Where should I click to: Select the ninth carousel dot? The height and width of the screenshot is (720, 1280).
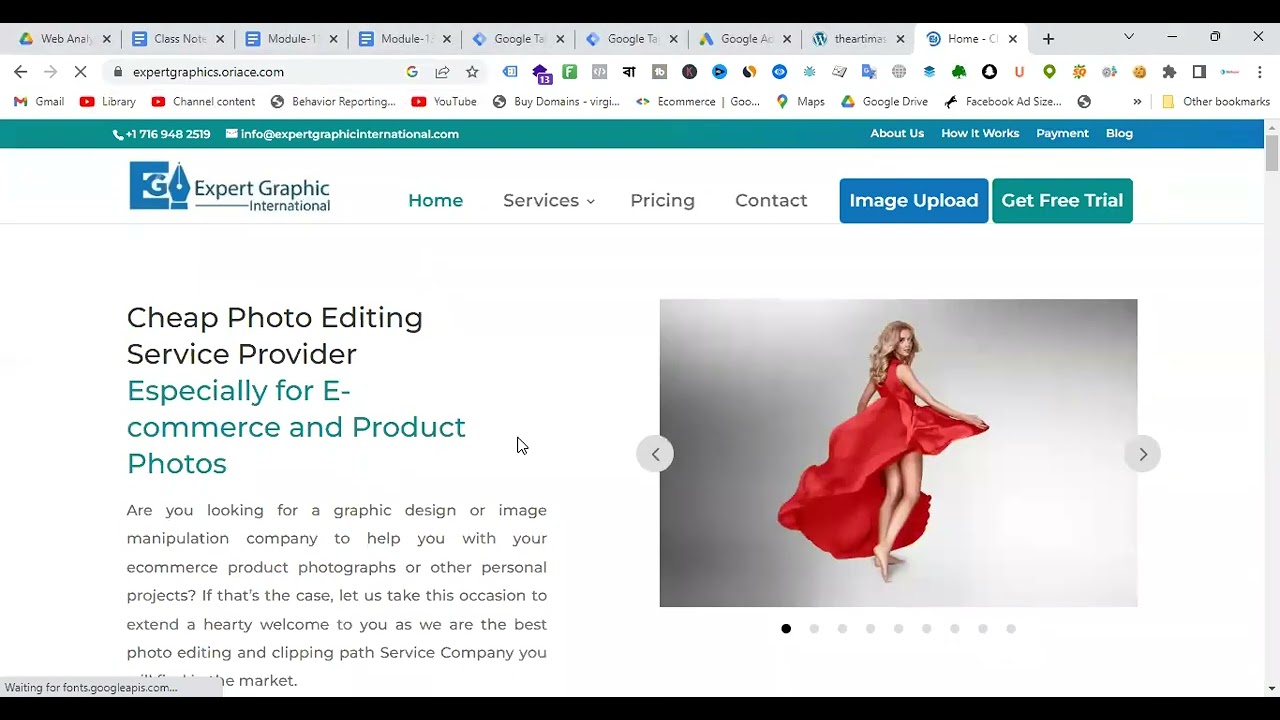[x=1011, y=629]
